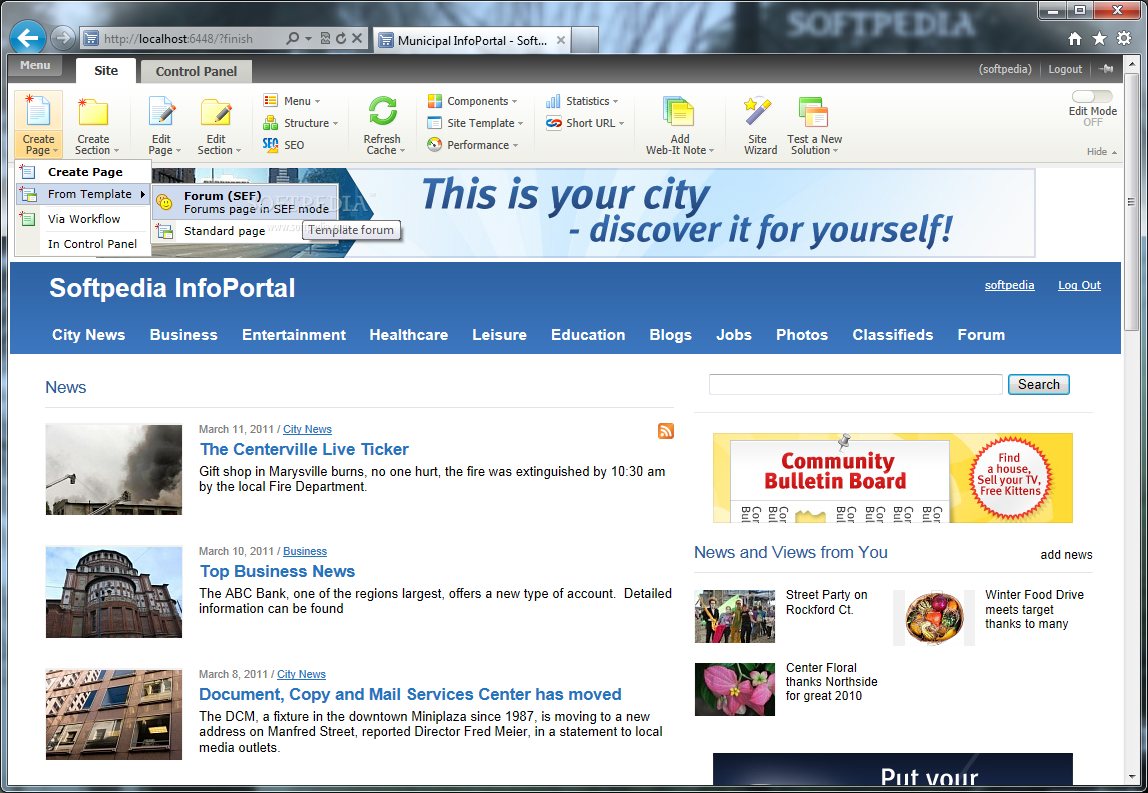The width and height of the screenshot is (1148, 793).
Task: Expand the Site Template dropdown
Action: (x=475, y=123)
